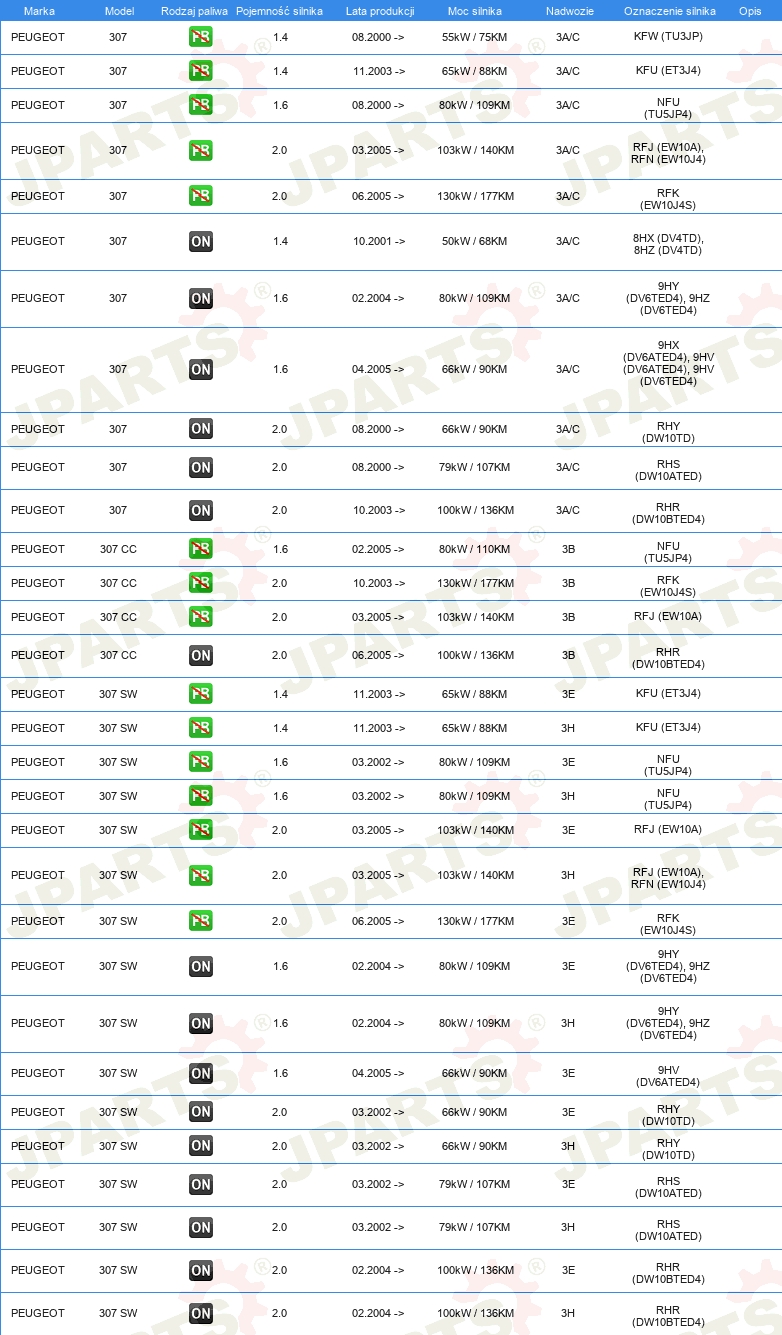Click the ON diesel icon in the 307 3A/C 10.2003 row
The image size is (782, 1335).
point(201,510)
